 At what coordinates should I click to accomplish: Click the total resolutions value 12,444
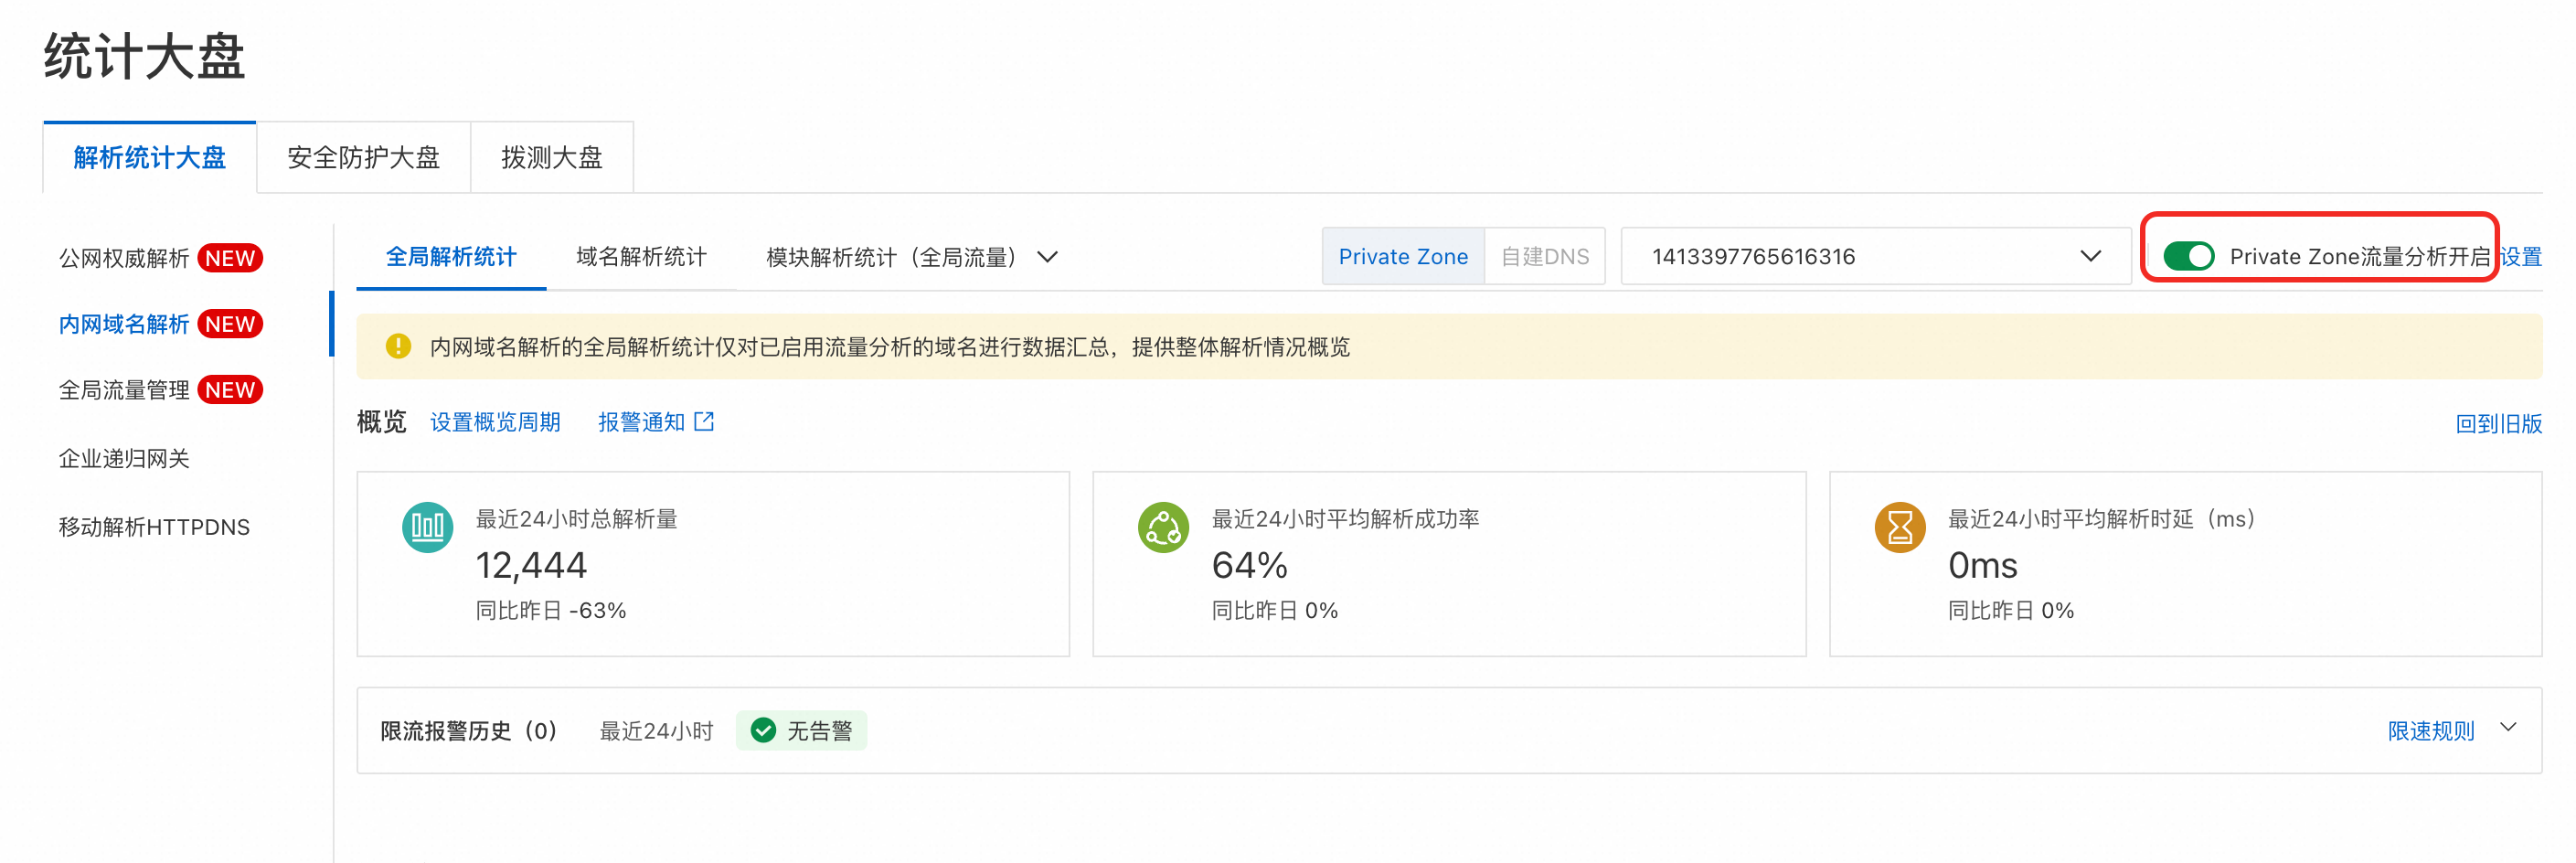coord(531,565)
